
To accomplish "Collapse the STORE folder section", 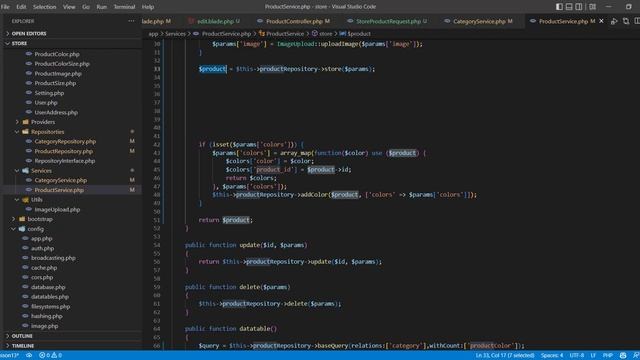I will coord(19,43).
